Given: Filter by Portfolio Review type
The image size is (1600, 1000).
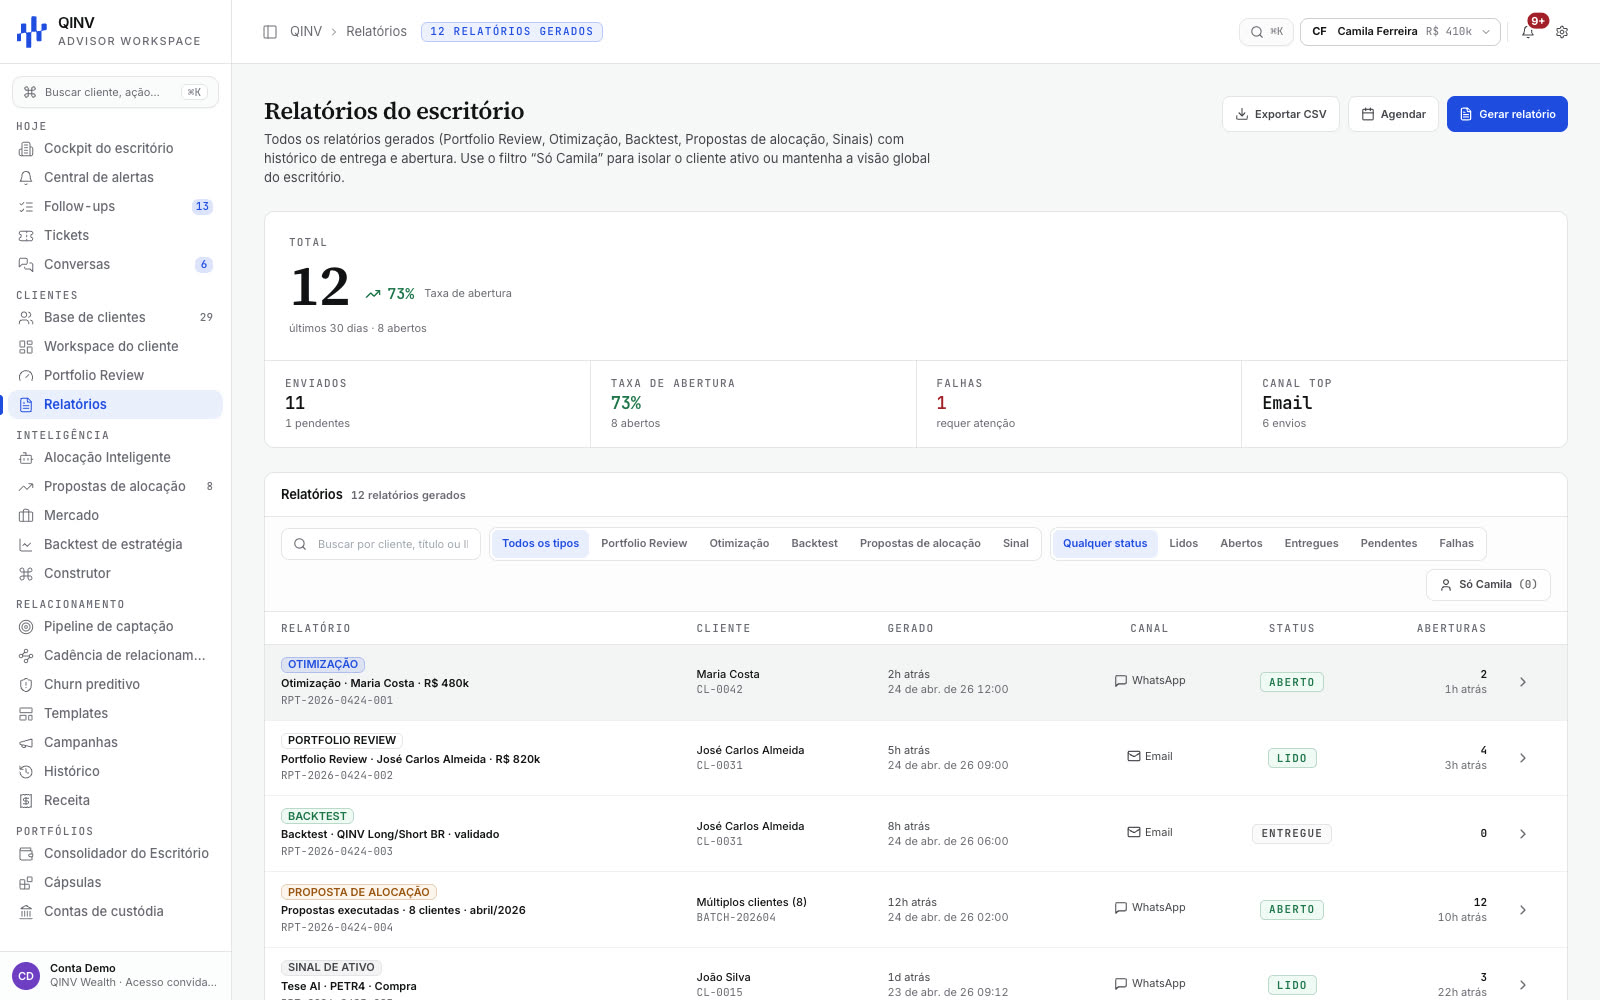Looking at the screenshot, I should click(x=644, y=544).
